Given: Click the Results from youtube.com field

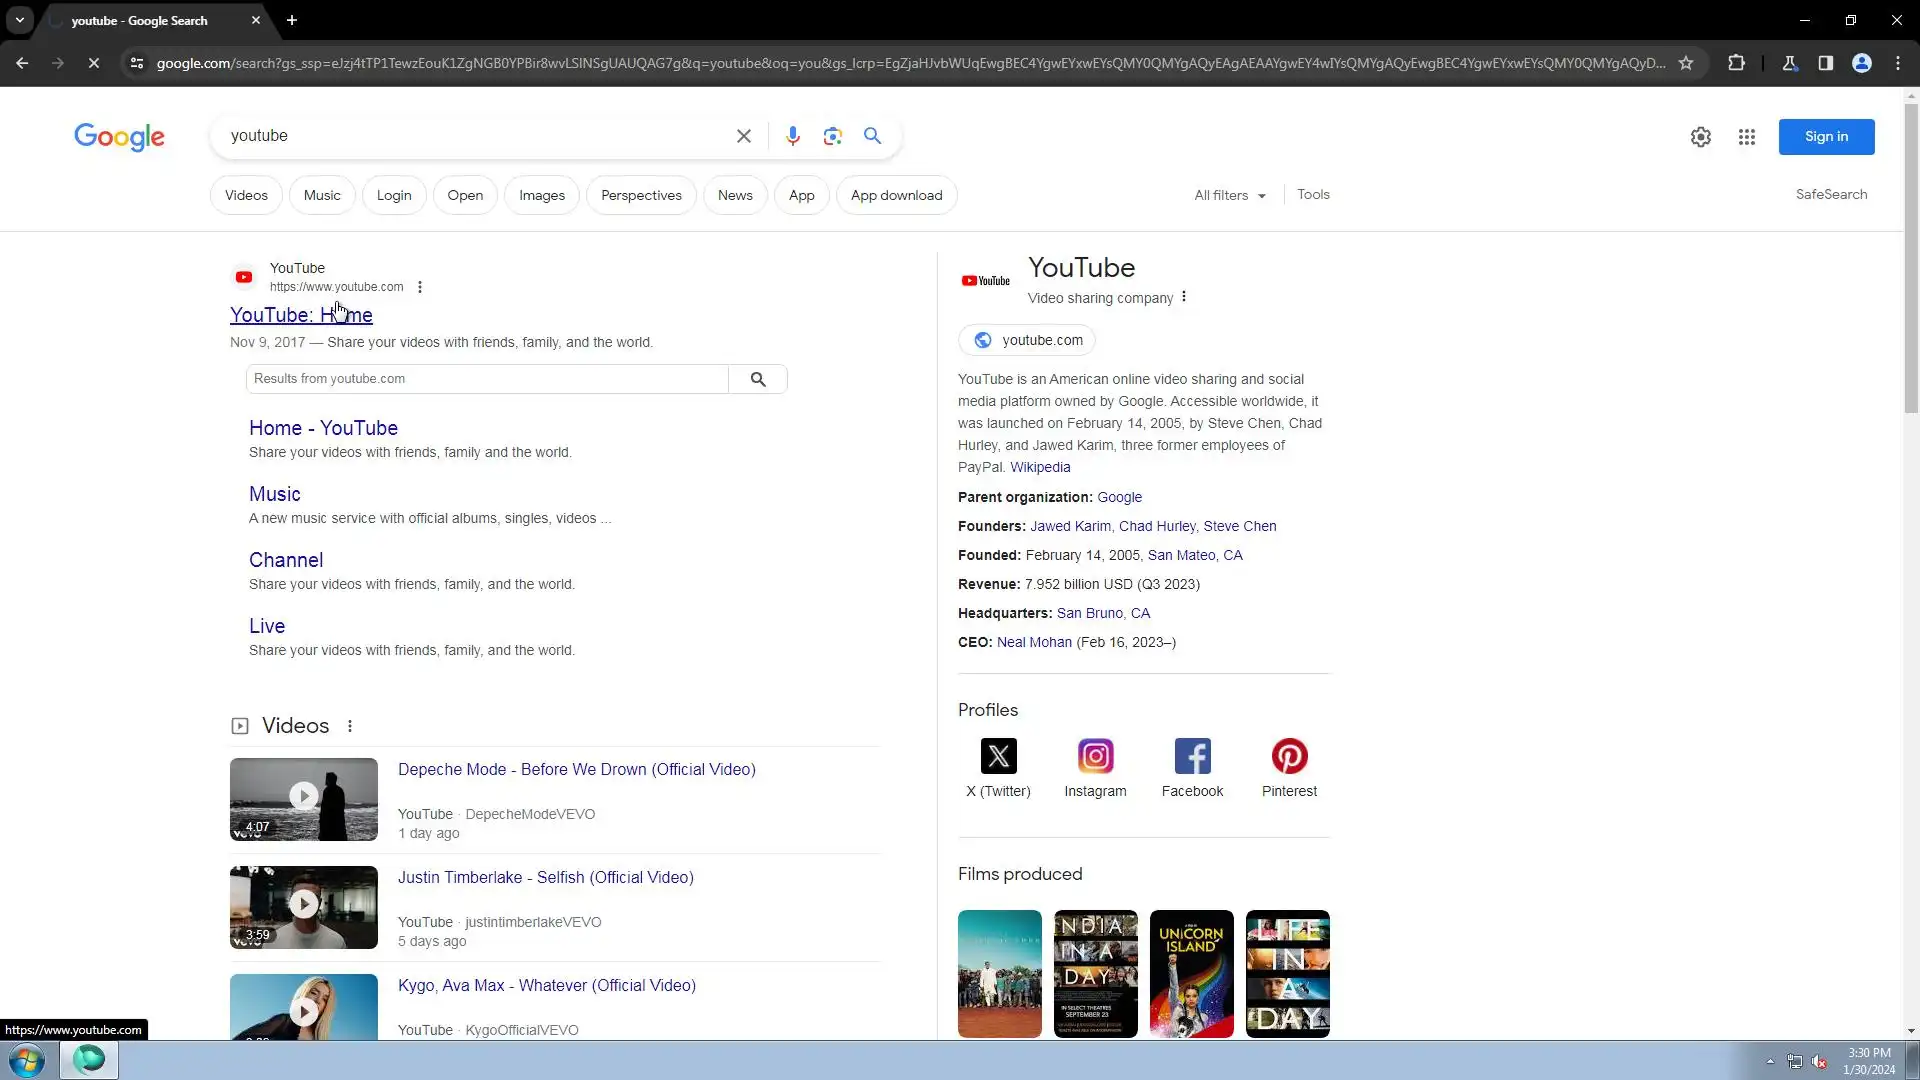Looking at the screenshot, I should tap(487, 379).
